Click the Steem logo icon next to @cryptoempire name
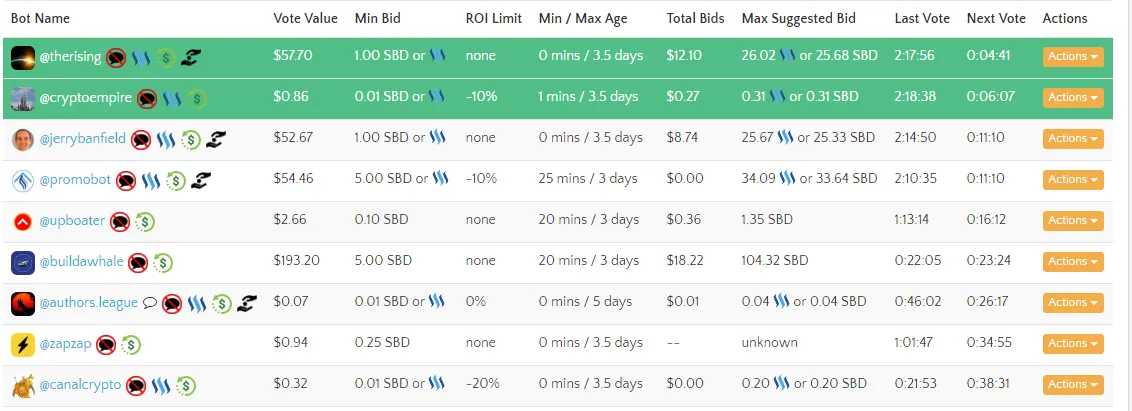The width and height of the screenshot is (1132, 411). (x=172, y=98)
